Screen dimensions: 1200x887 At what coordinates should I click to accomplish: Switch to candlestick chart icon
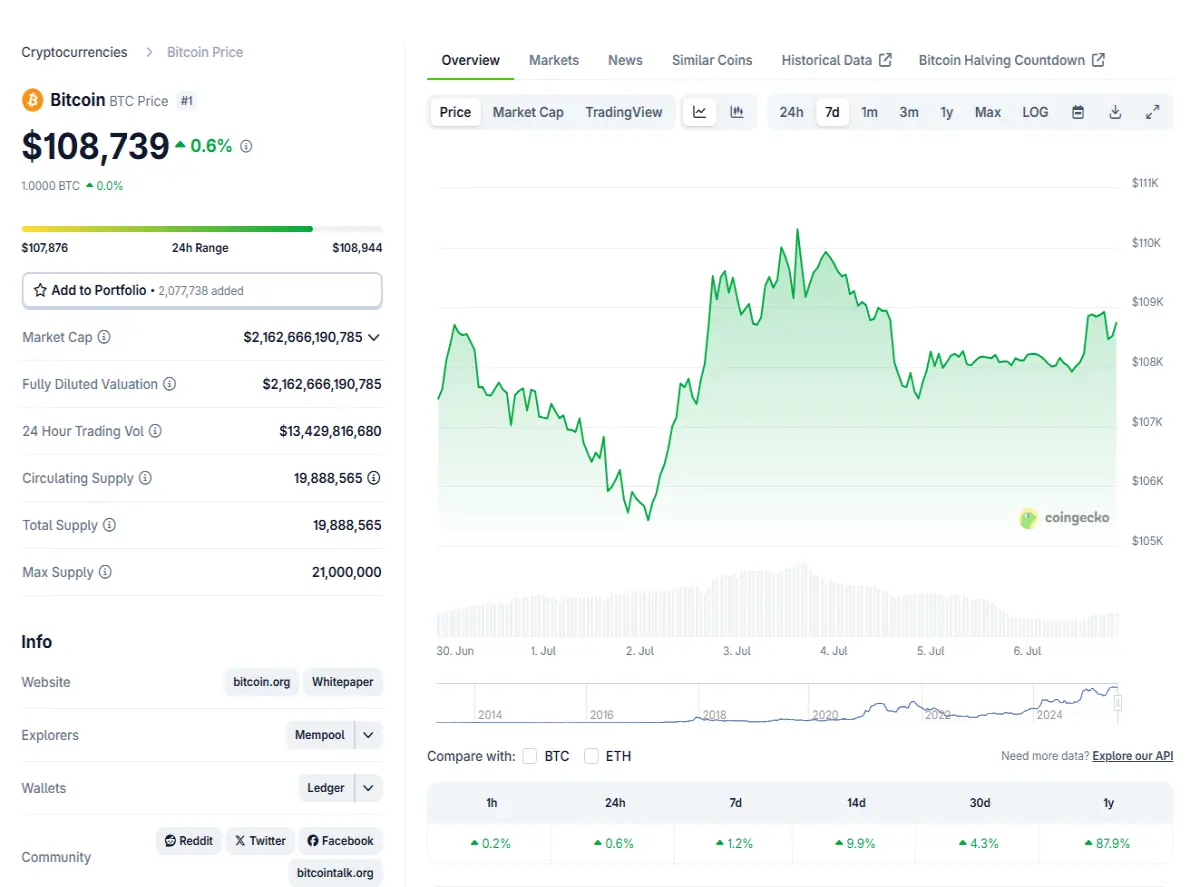click(737, 112)
